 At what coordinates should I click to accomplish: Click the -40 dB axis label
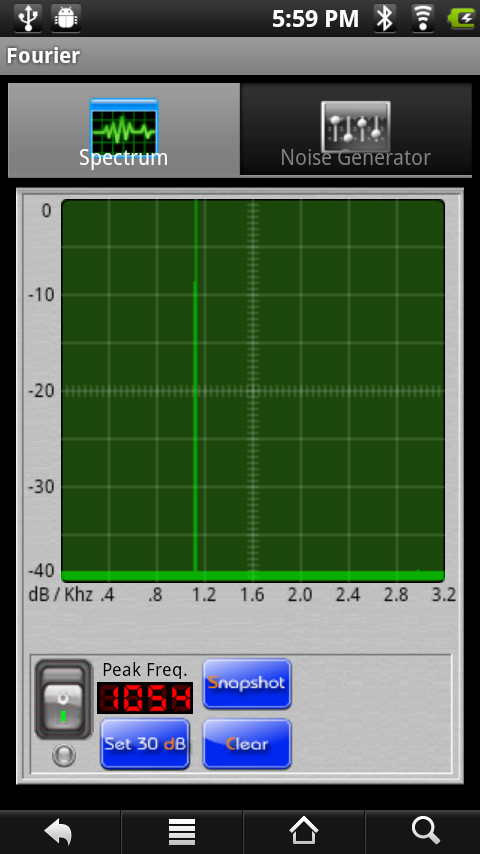(41, 571)
